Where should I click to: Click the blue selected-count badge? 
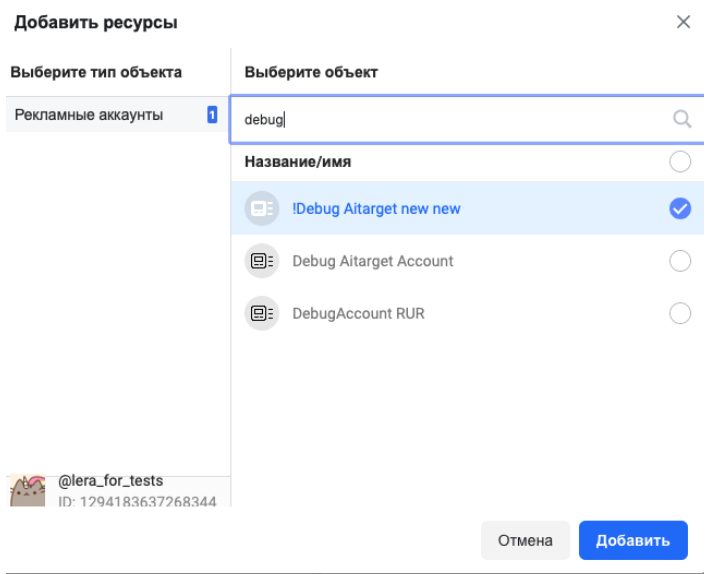coord(212,114)
